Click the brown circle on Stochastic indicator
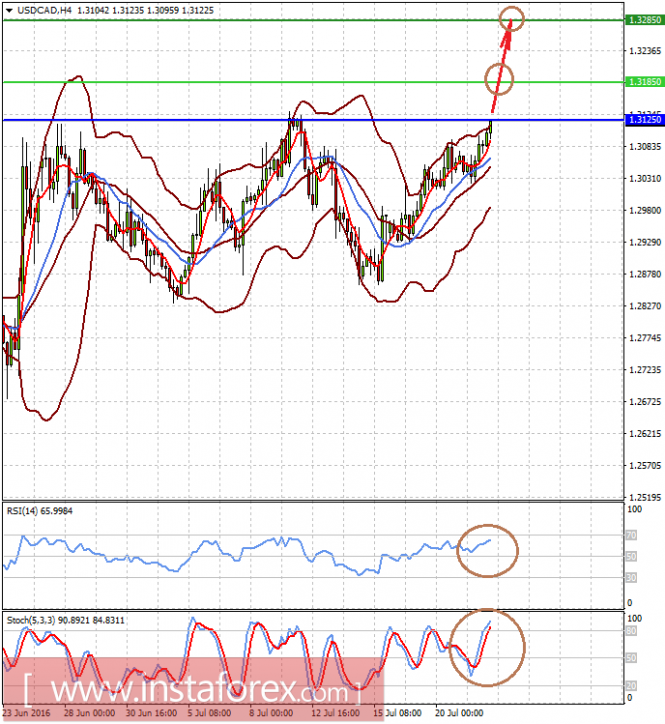This screenshot has height=724, width=665. click(487, 647)
